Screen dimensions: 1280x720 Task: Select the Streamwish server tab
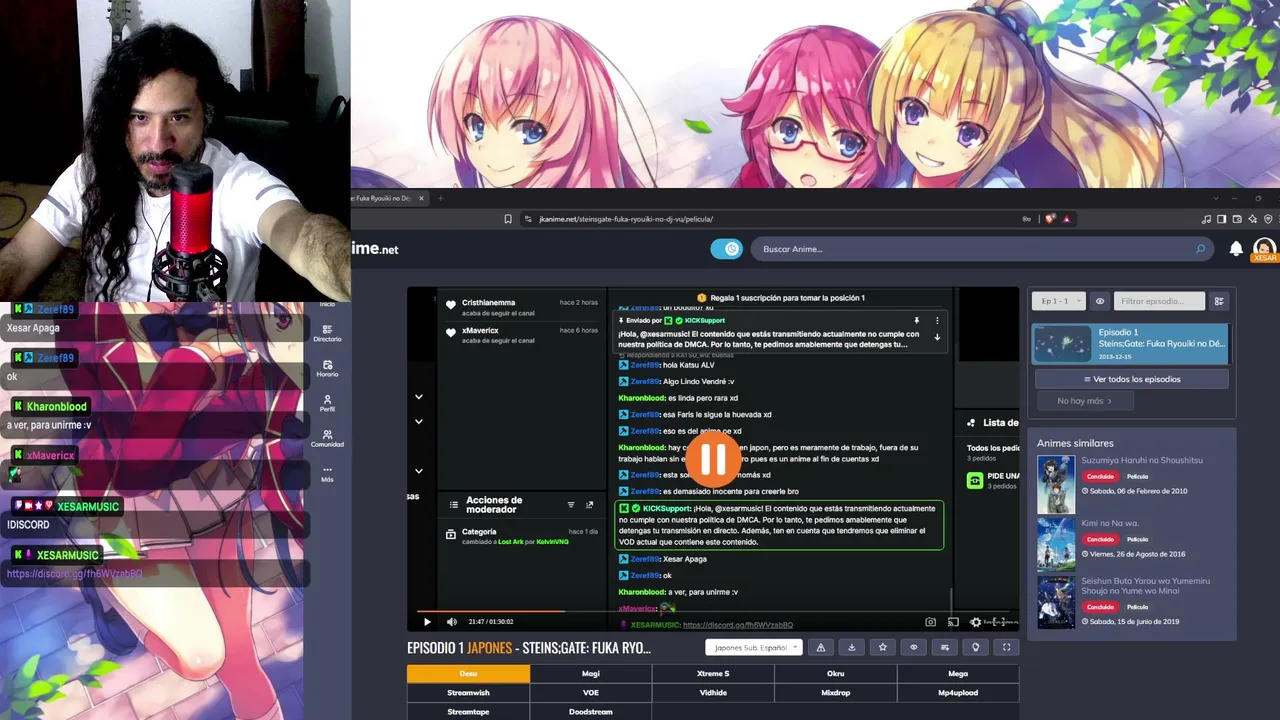click(468, 693)
